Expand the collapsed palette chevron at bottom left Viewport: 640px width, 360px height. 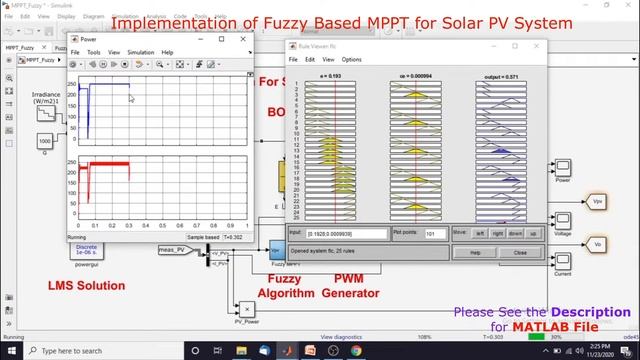9,324
